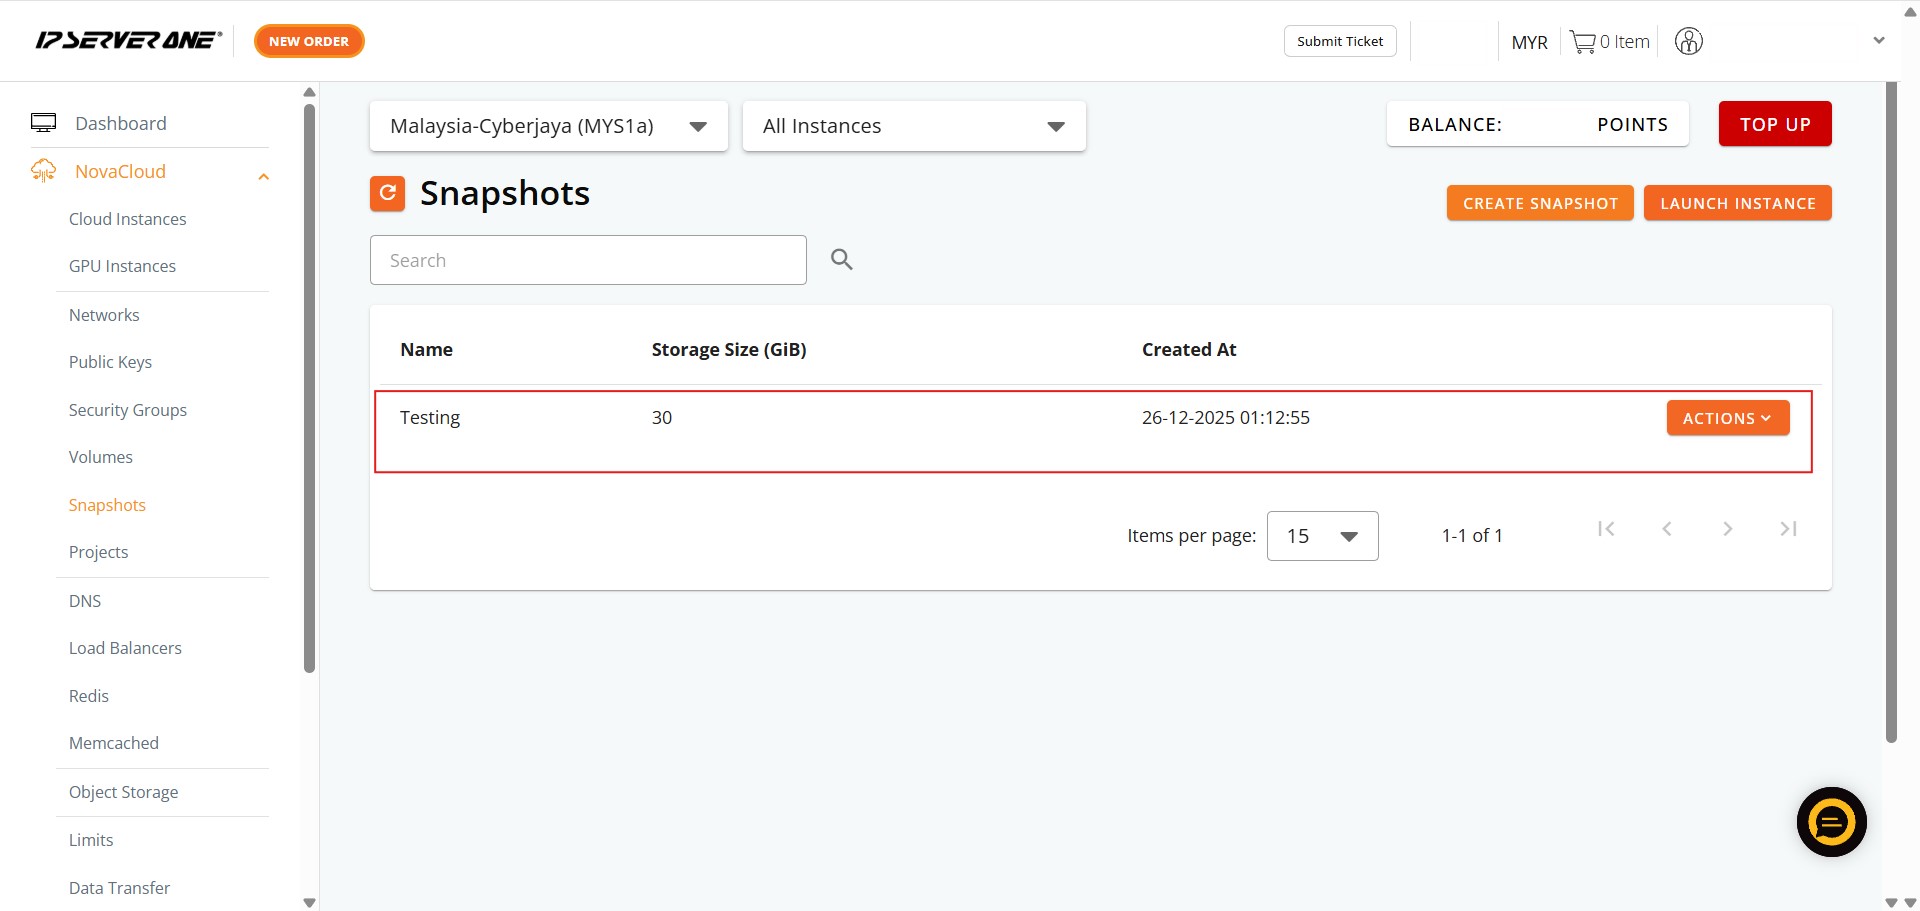Collapse the NovaCloud menu section
The height and width of the screenshot is (911, 1920).
pos(263,176)
